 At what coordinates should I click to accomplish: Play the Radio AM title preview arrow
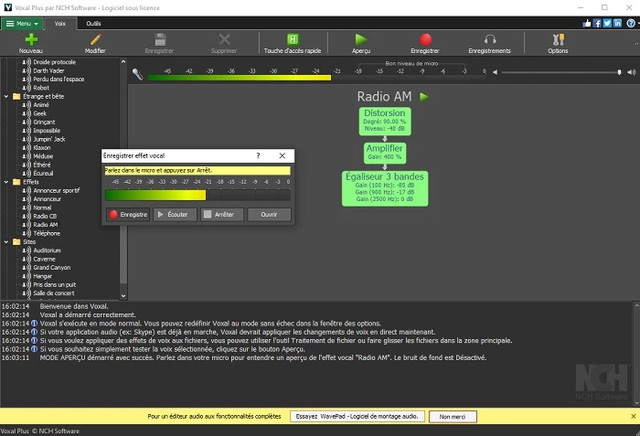coord(424,97)
